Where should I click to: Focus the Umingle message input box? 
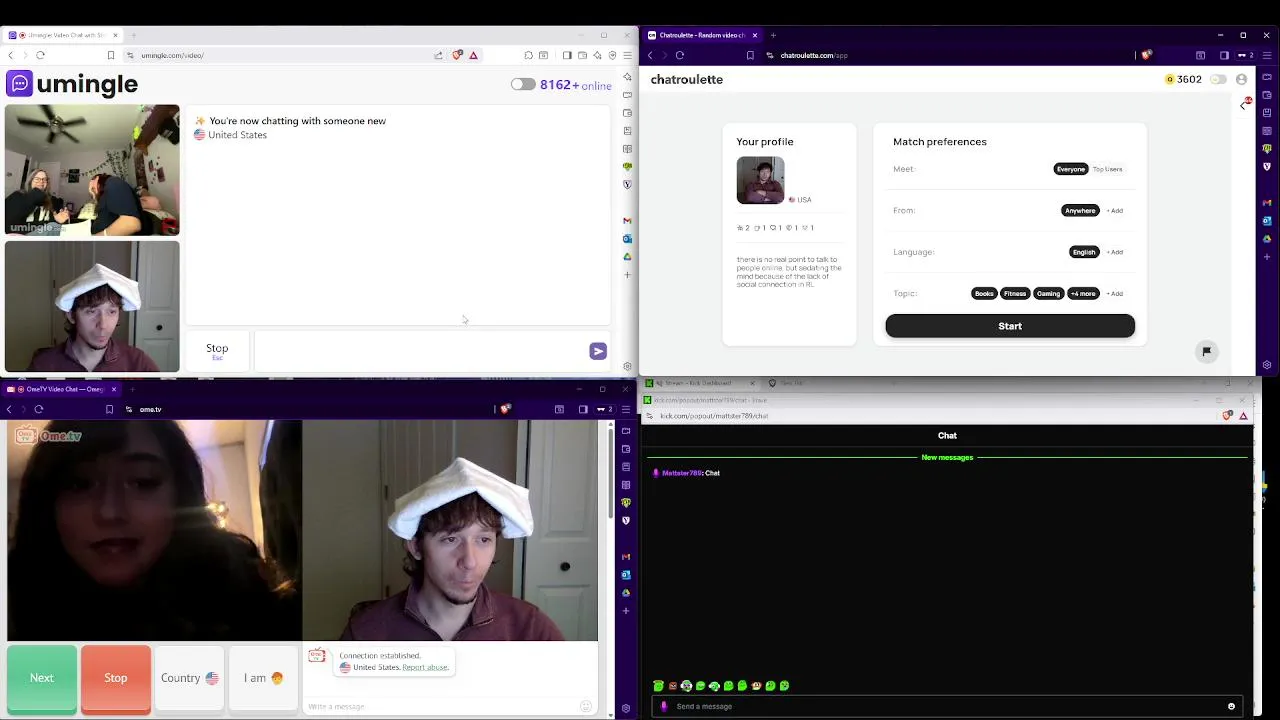[x=420, y=351]
